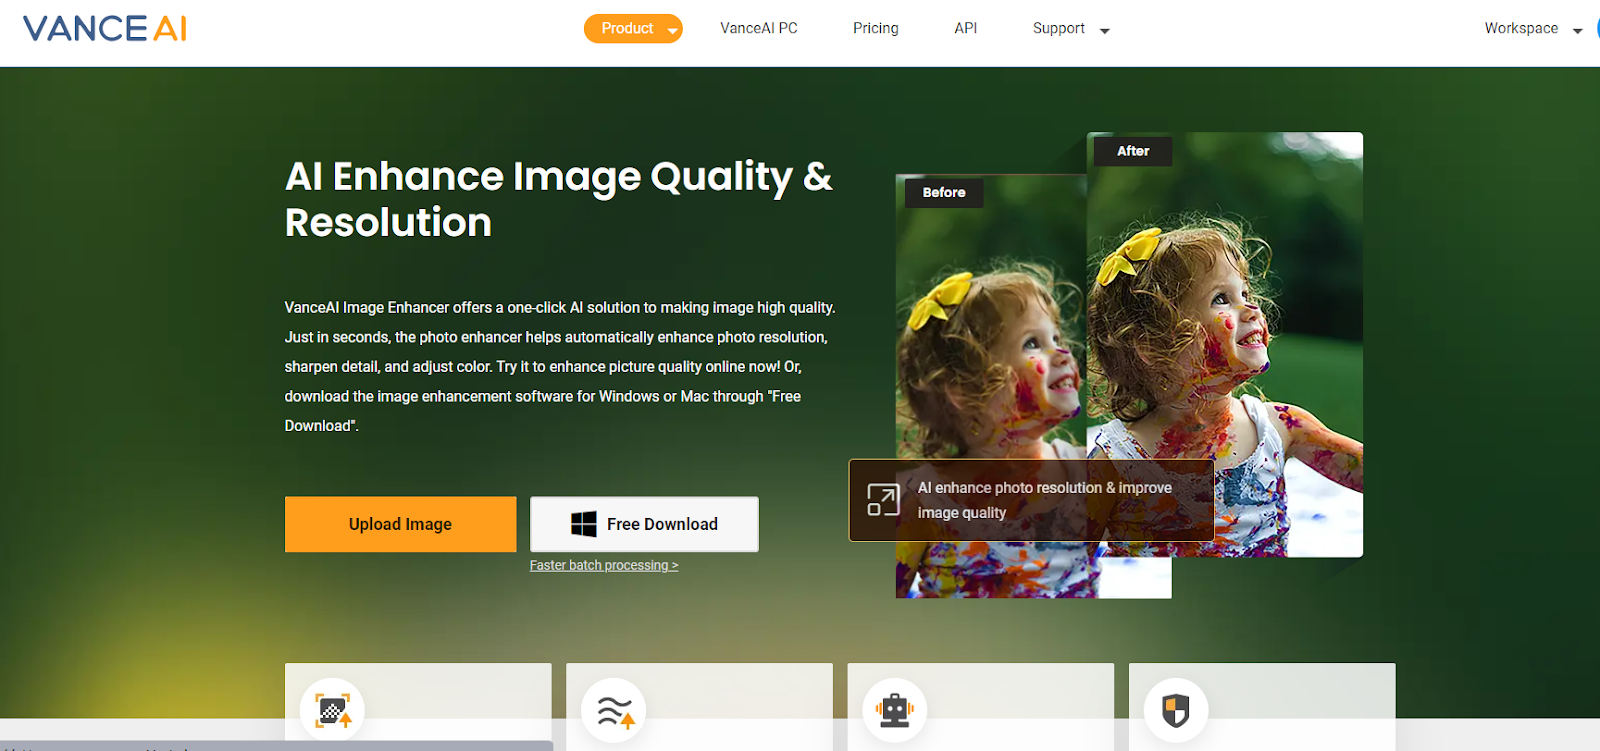Click the "Before" label on the photo

point(944,192)
